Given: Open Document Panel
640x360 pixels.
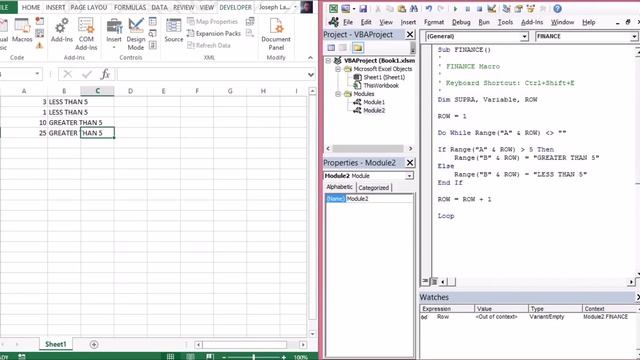Looking at the screenshot, I should point(276,35).
